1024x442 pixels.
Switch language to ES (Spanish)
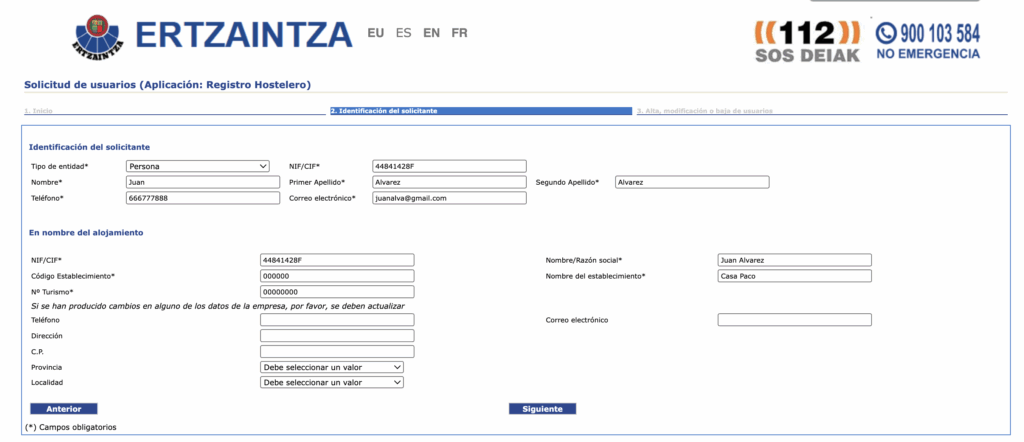(403, 33)
